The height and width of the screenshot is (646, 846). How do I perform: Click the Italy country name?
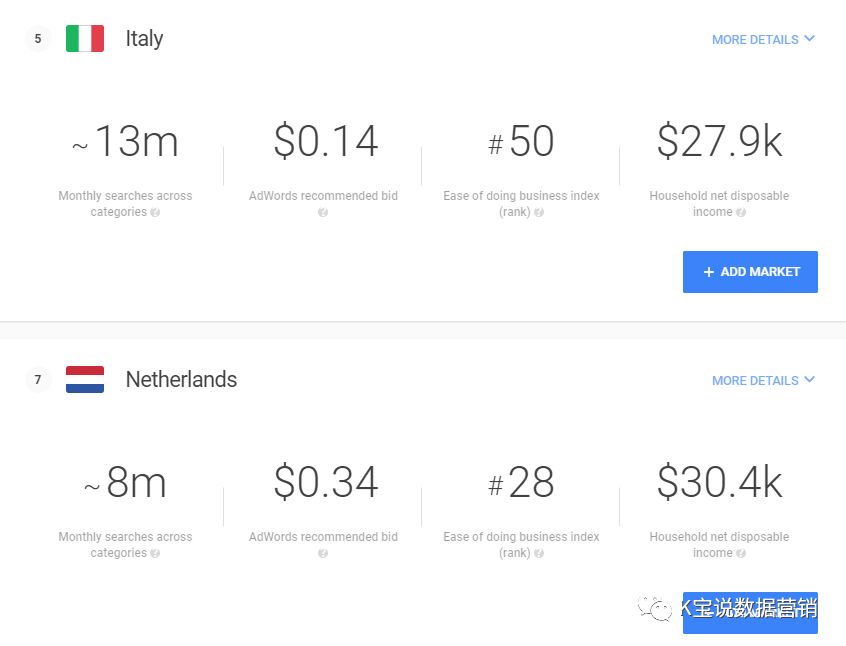pos(144,39)
